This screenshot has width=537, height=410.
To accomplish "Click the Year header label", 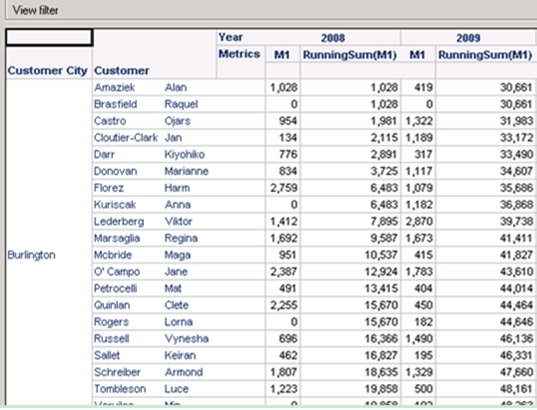I will point(230,37).
